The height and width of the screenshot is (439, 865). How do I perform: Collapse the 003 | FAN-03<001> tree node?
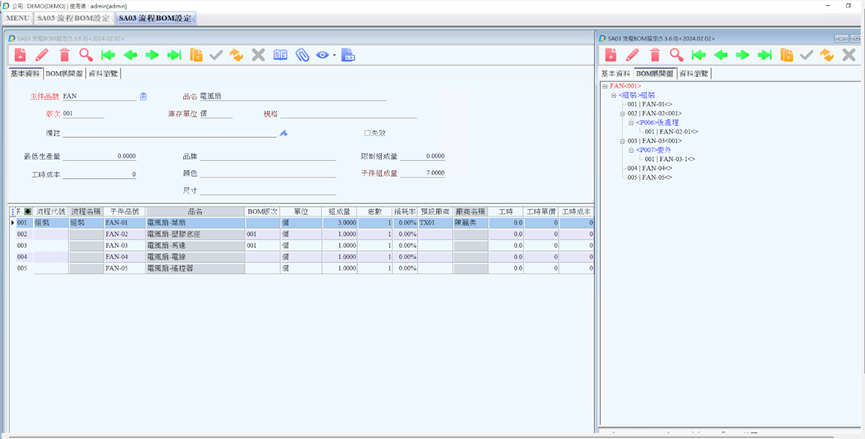(622, 141)
